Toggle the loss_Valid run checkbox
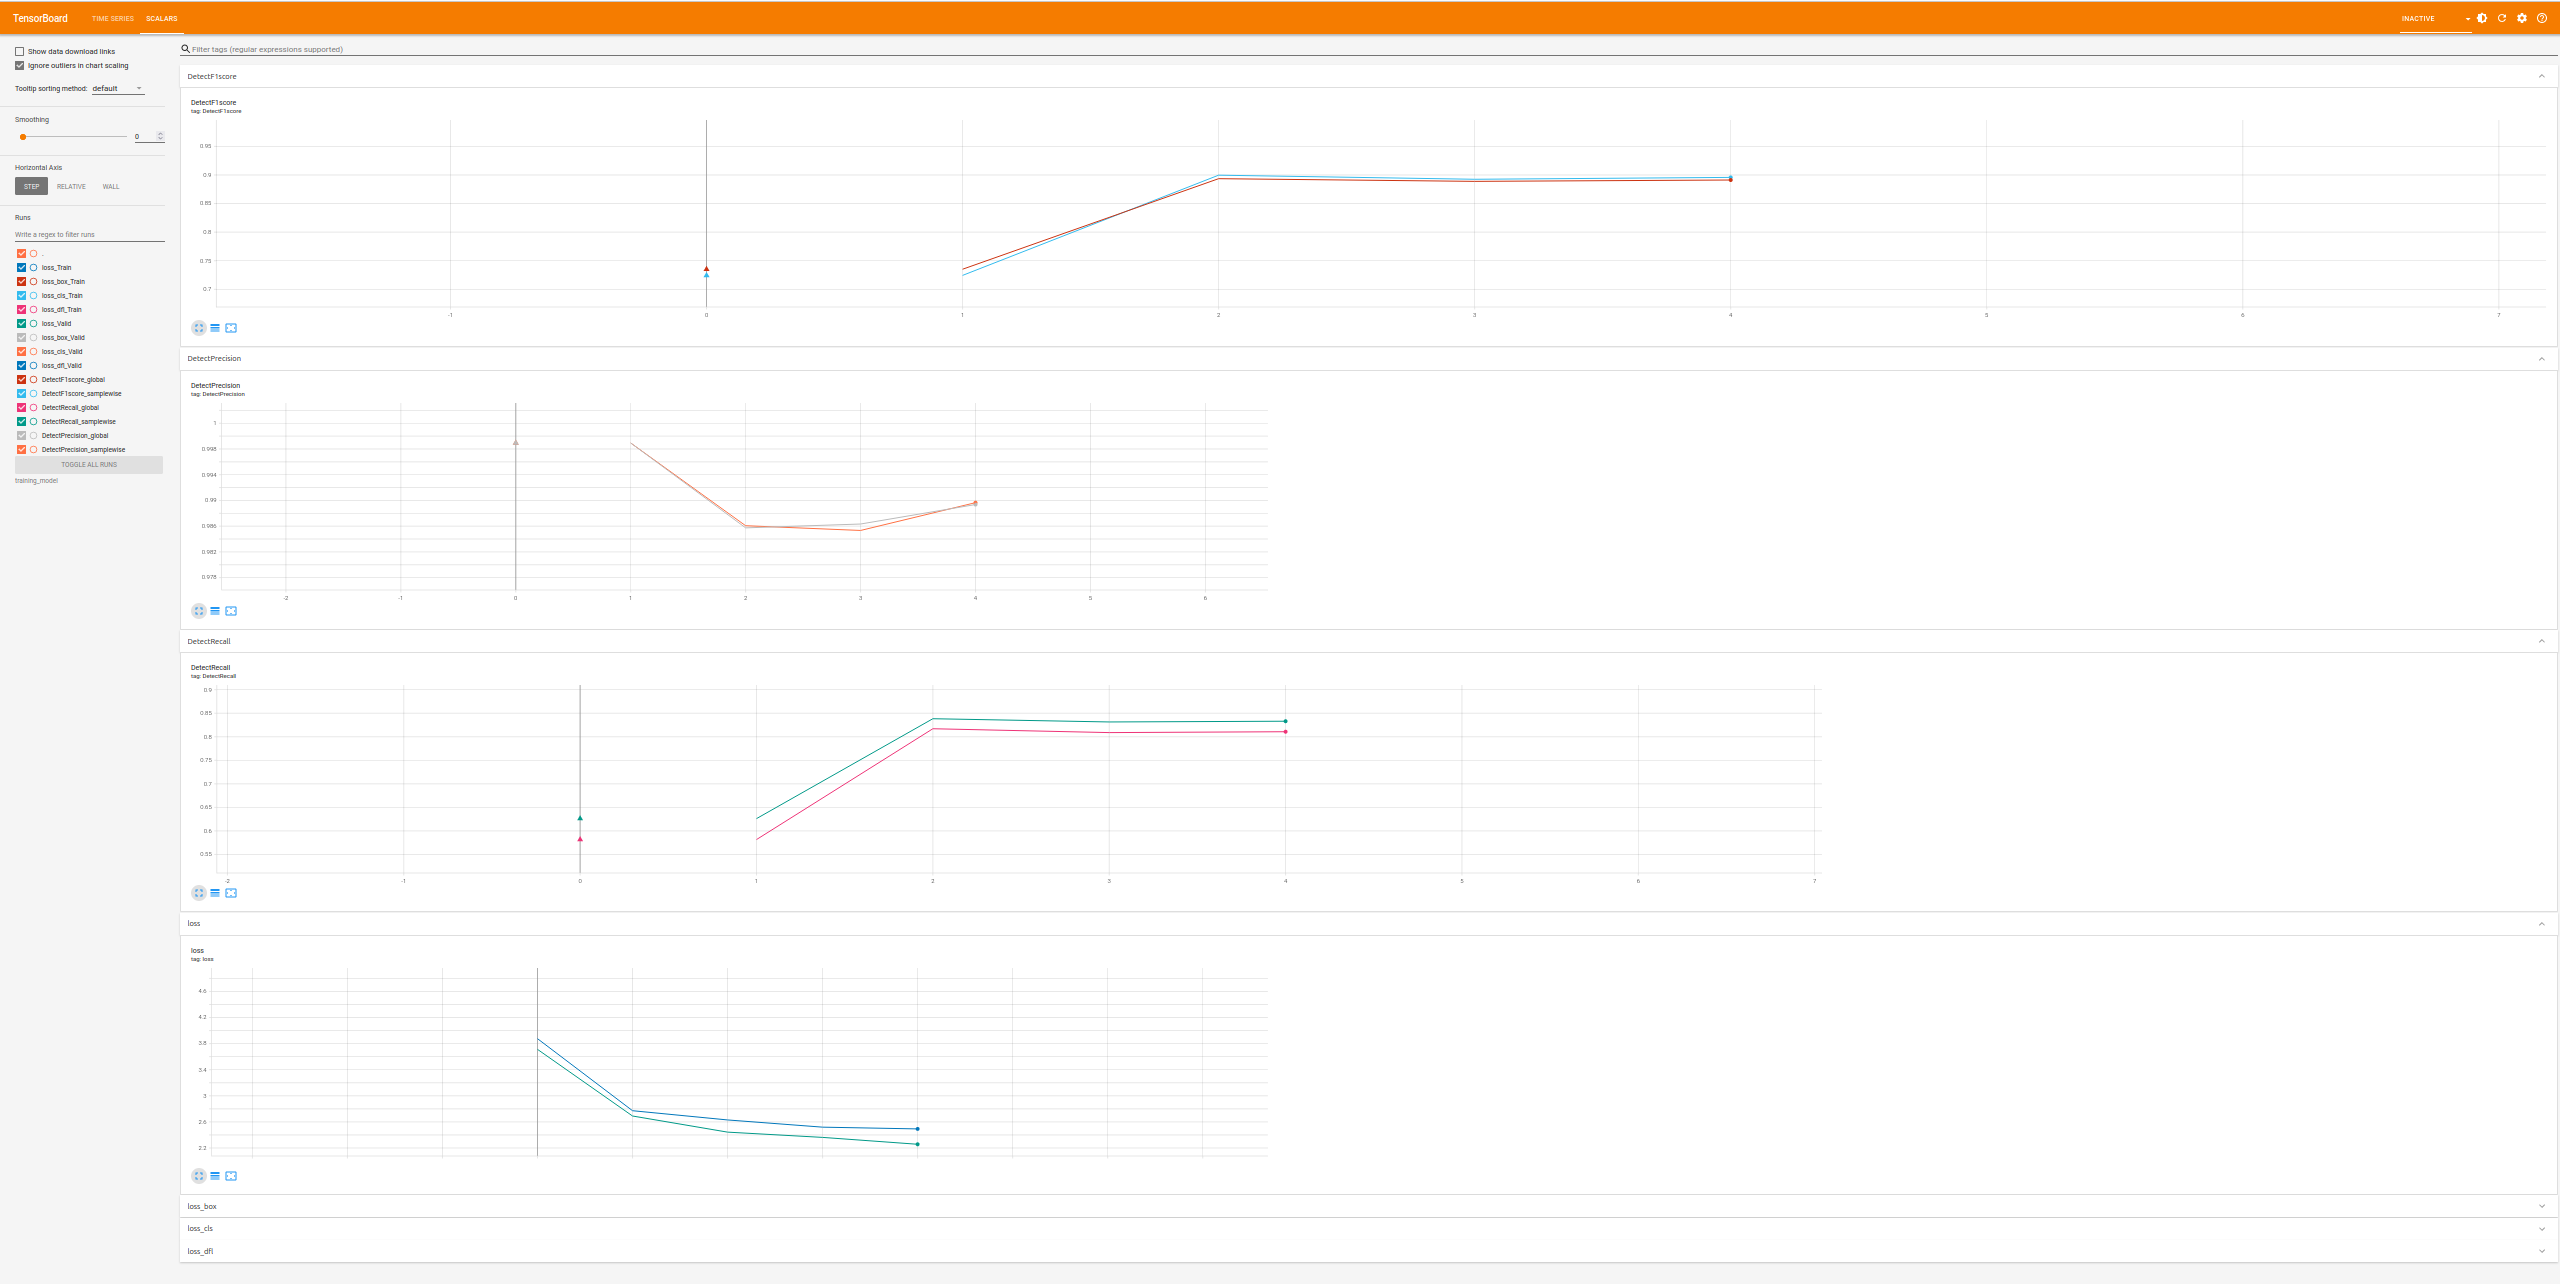The image size is (2560, 1284). tap(21, 323)
